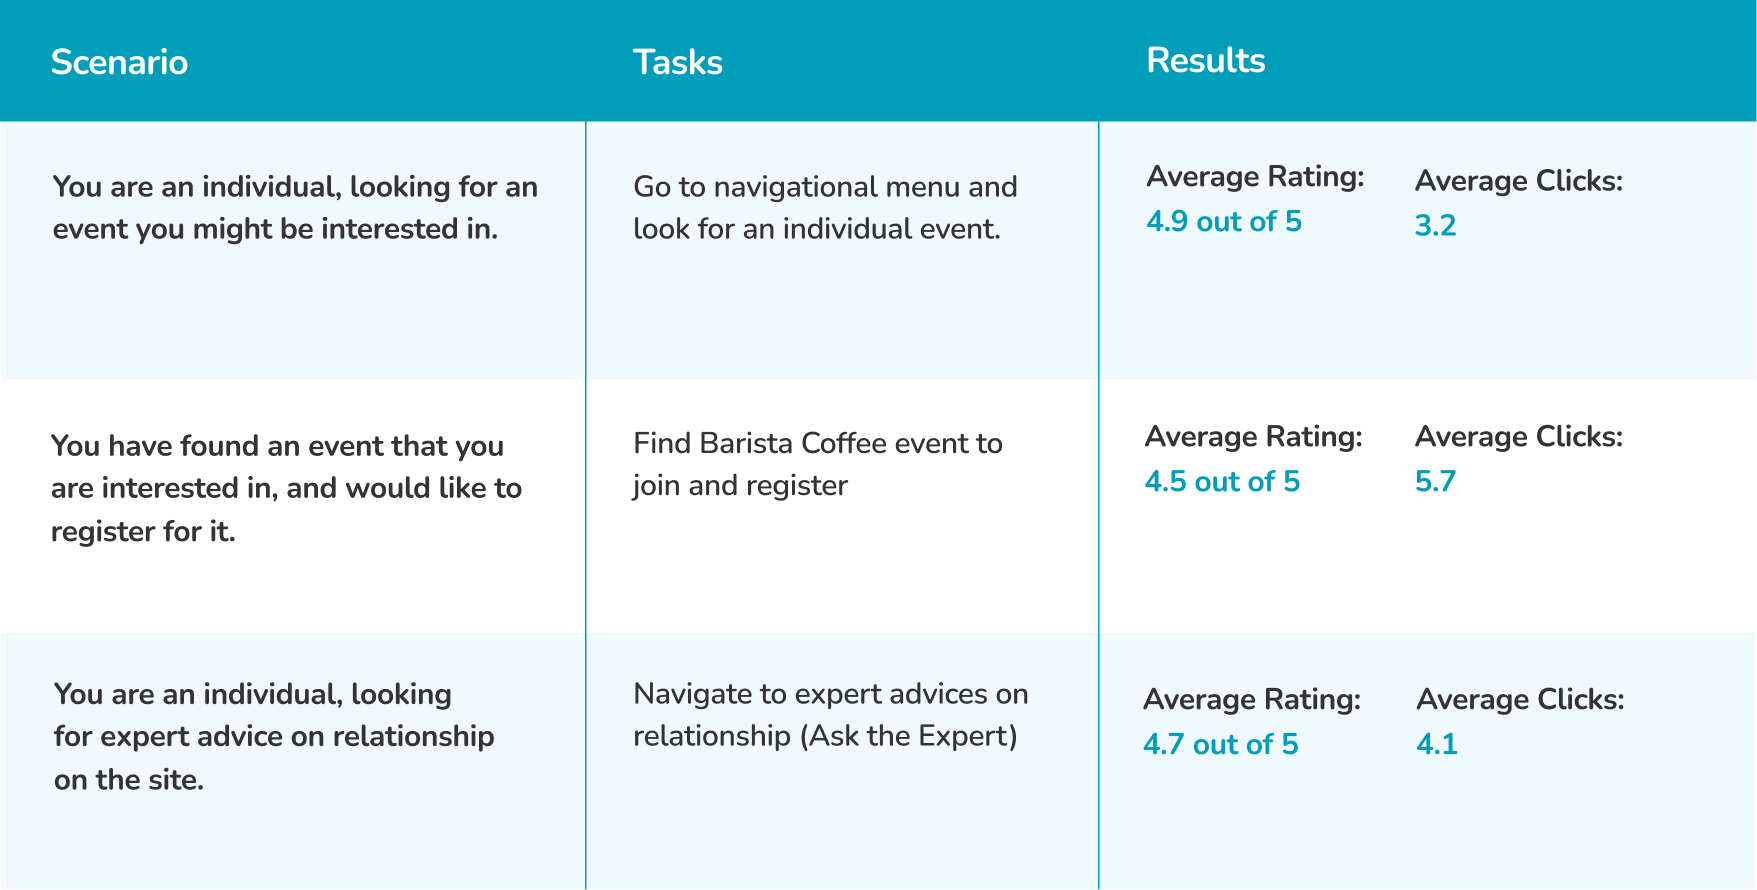Click the 4.1 average clicks value

(x=1437, y=744)
